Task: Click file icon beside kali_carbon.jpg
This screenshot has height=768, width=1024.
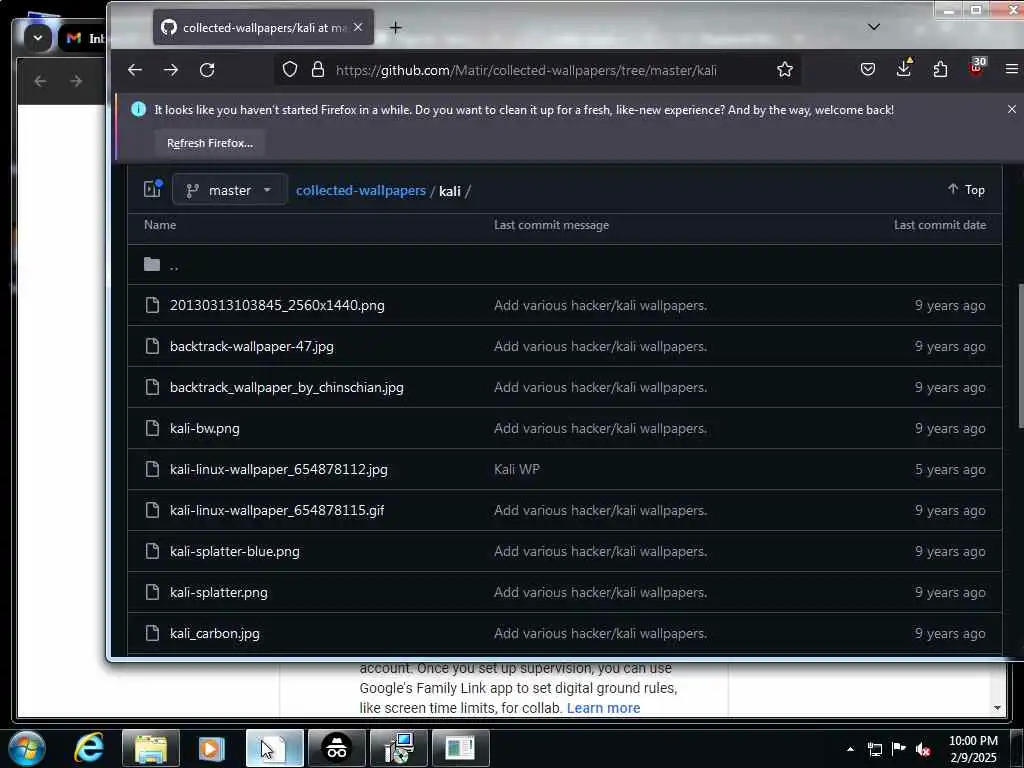Action: point(152,633)
